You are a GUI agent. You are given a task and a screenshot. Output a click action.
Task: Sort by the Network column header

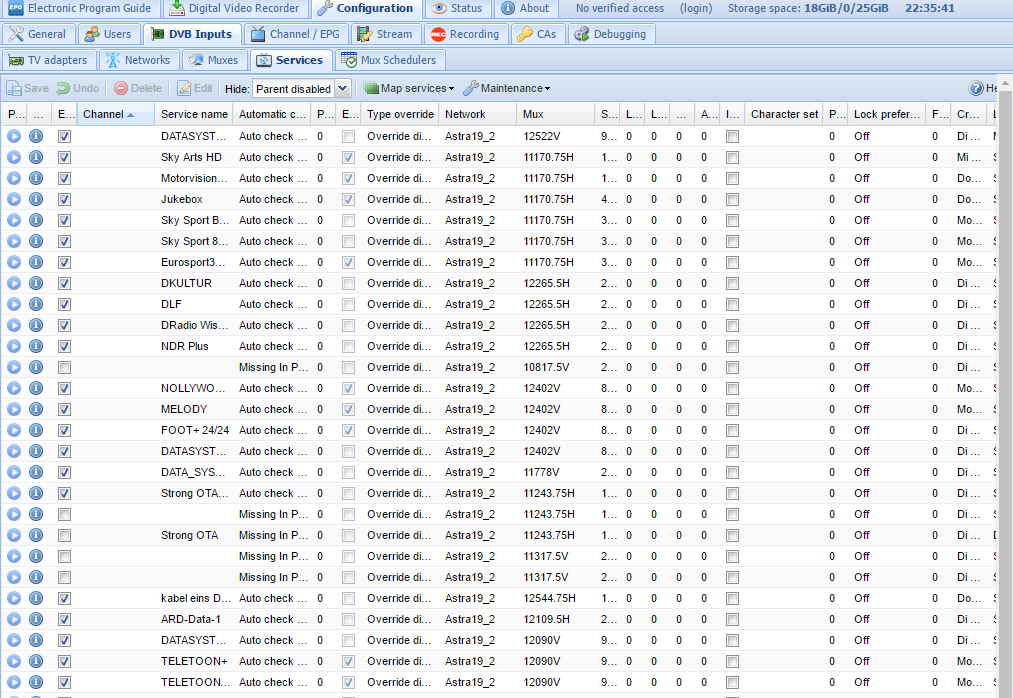tap(477, 114)
